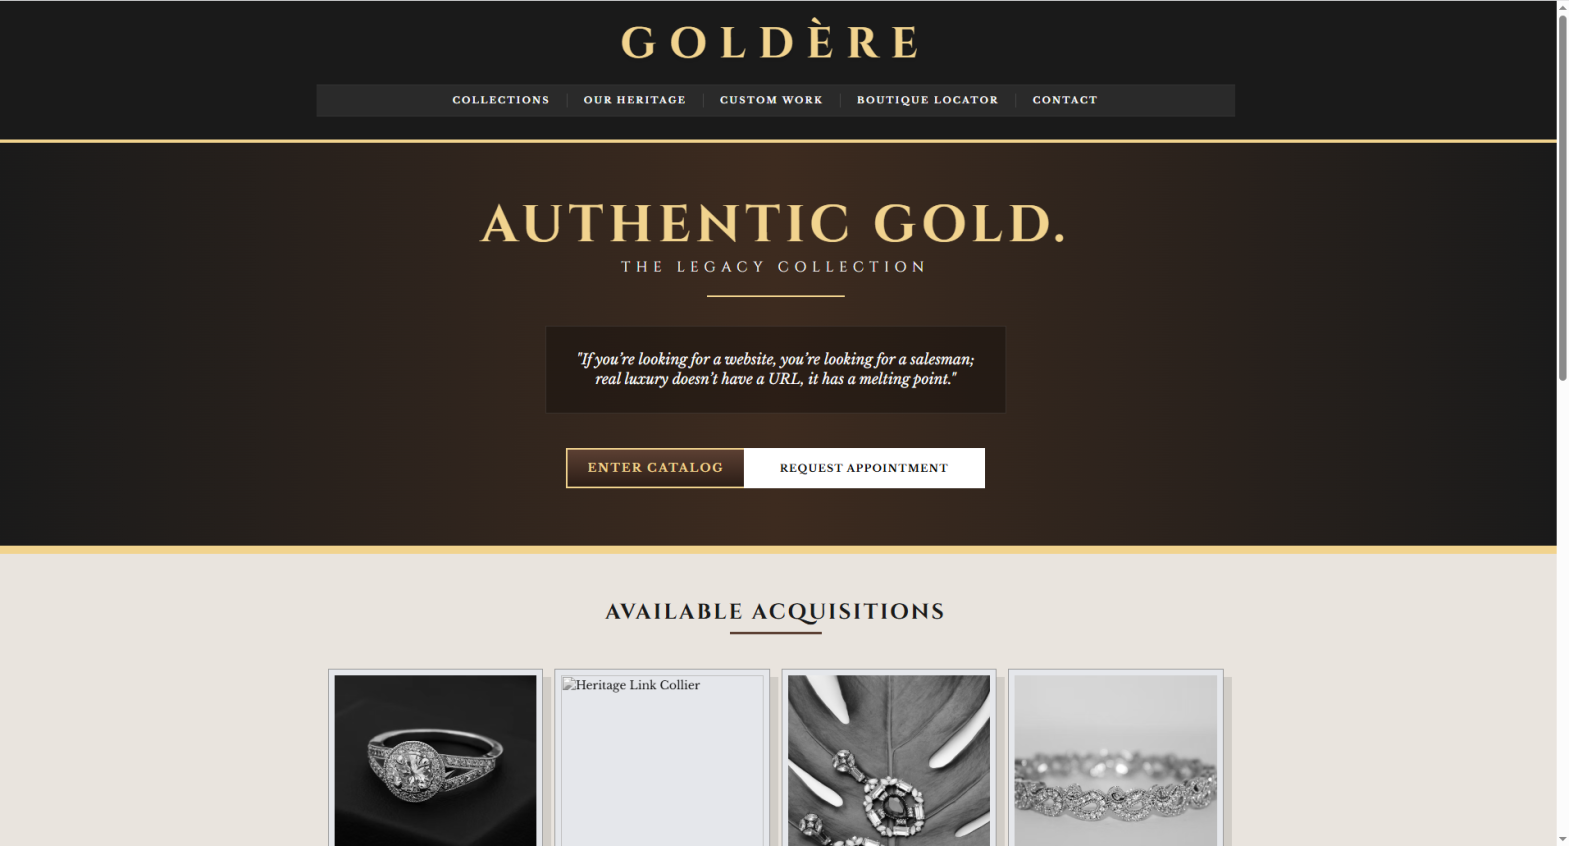This screenshot has width=1569, height=846.
Task: Click the luxury quote box
Action: [x=775, y=369]
